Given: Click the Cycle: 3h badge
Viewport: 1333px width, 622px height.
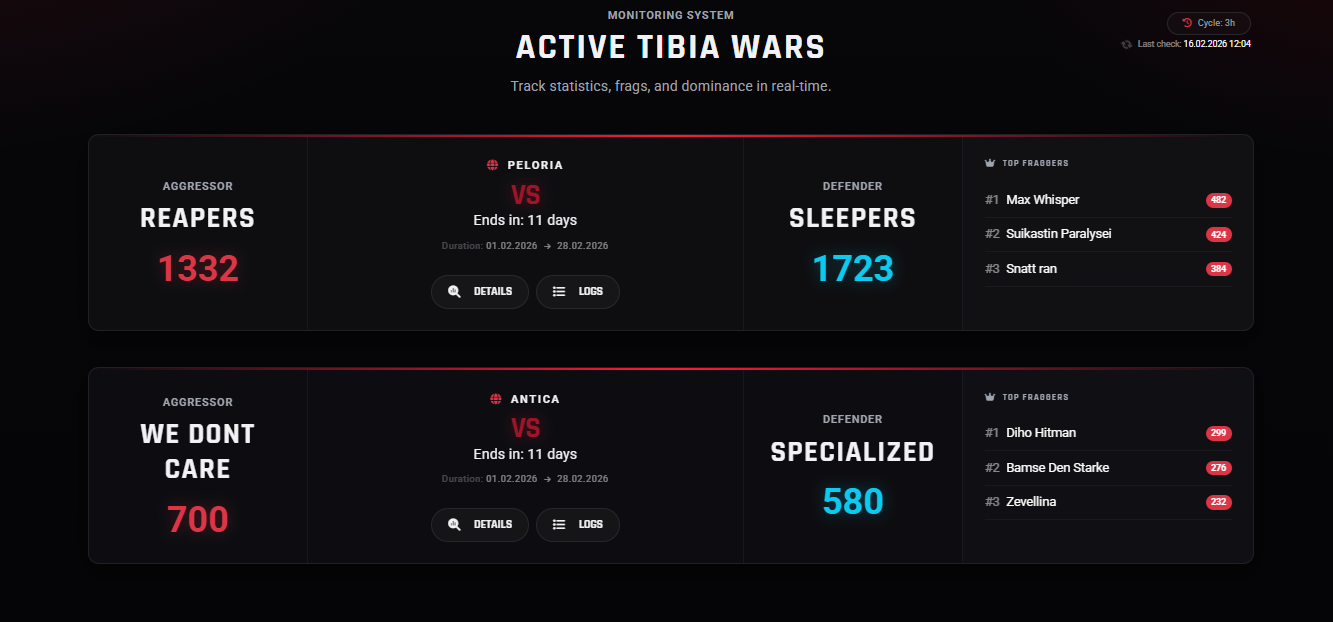Looking at the screenshot, I should 1208,22.
